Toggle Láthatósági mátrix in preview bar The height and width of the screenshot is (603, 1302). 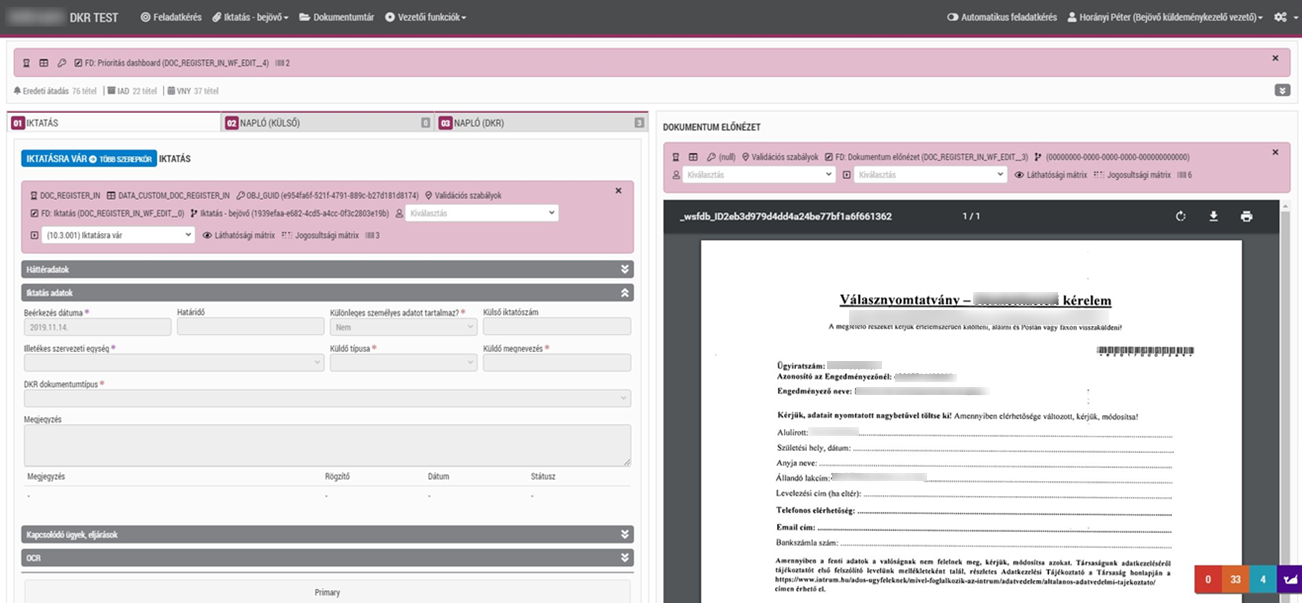(1051, 174)
